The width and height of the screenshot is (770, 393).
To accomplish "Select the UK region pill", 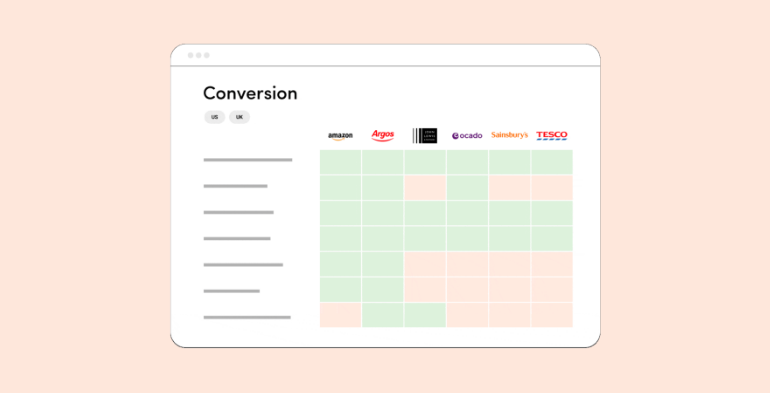I will (239, 117).
